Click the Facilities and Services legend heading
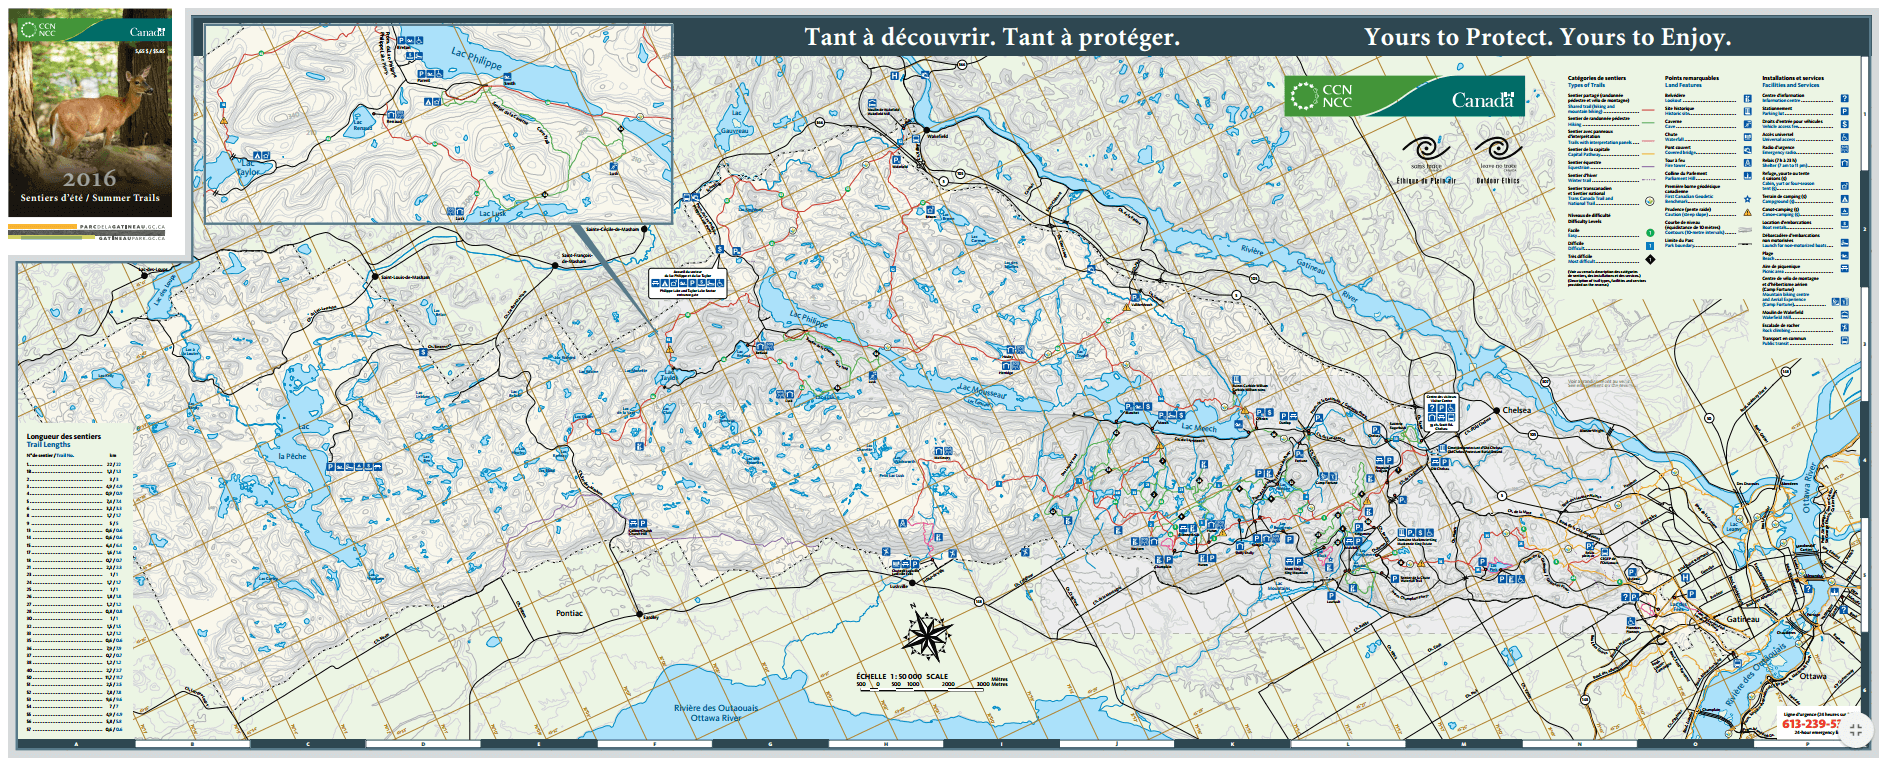Screen dimensions: 1883x764 coord(1790,85)
